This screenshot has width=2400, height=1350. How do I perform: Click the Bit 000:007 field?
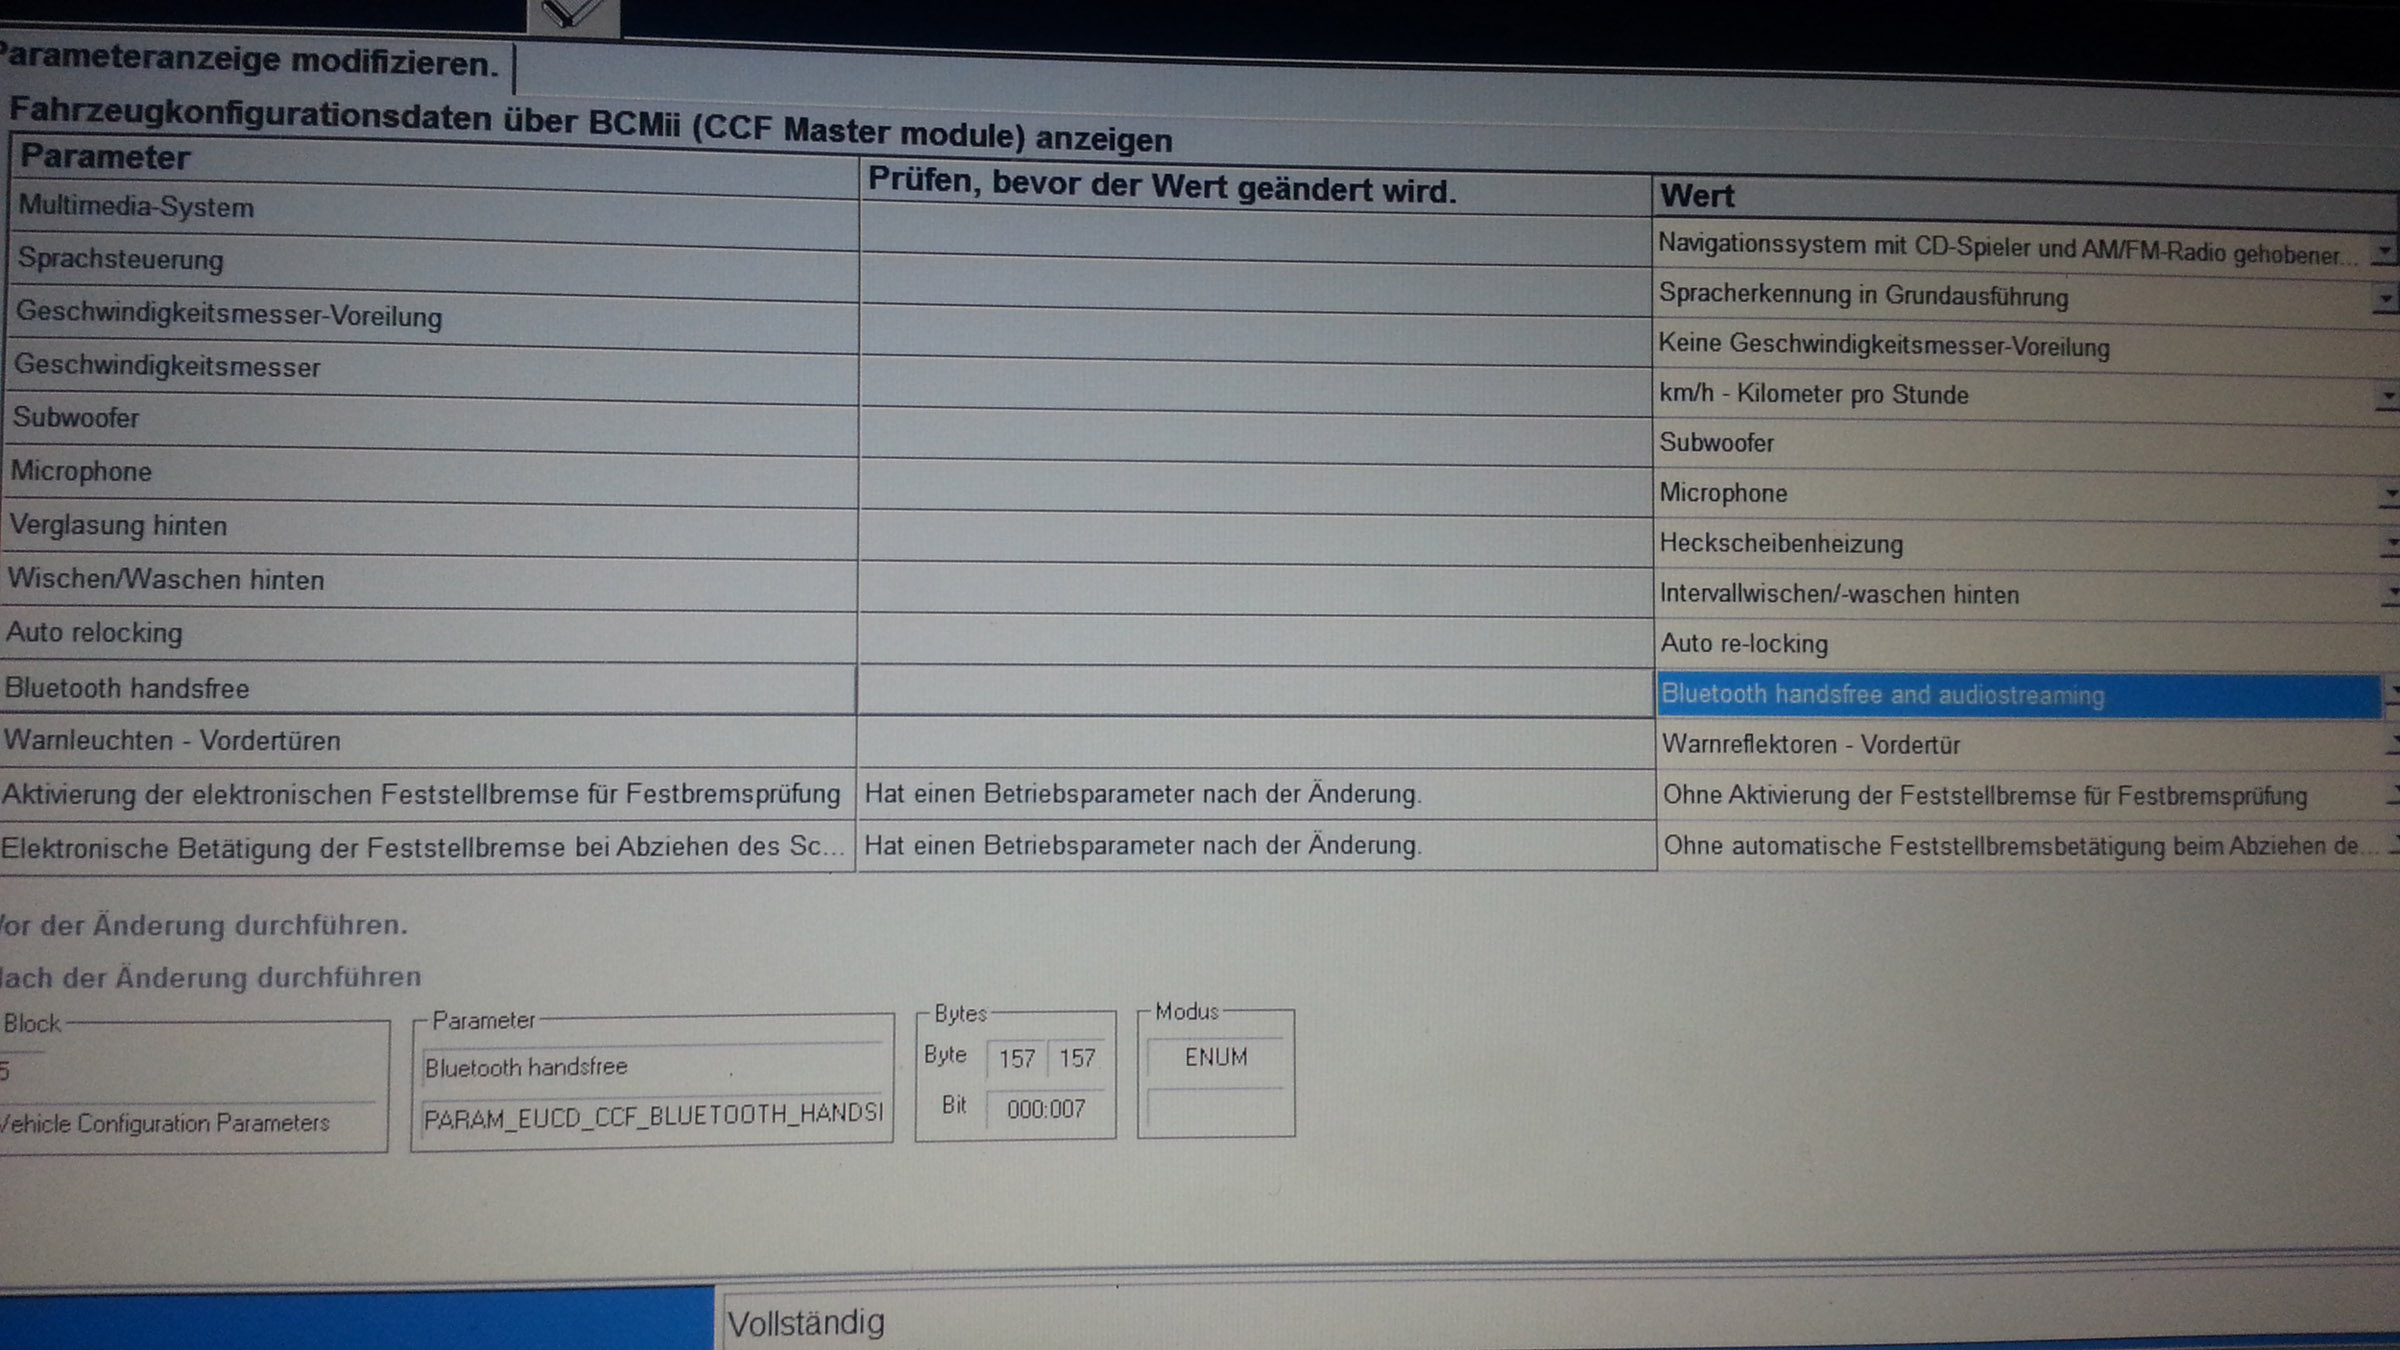click(1046, 1109)
